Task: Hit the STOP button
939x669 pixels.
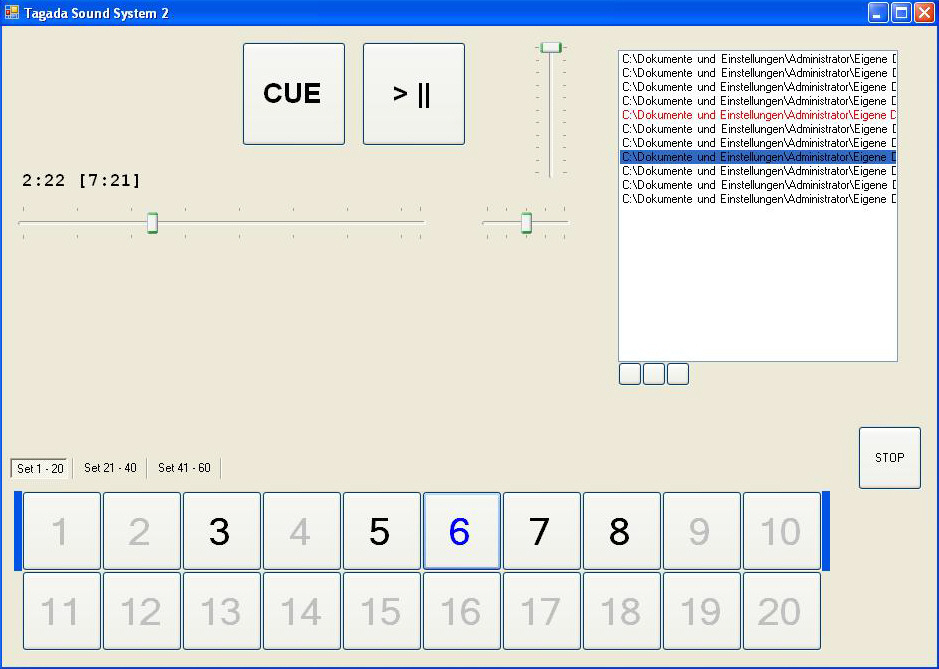Action: 889,458
